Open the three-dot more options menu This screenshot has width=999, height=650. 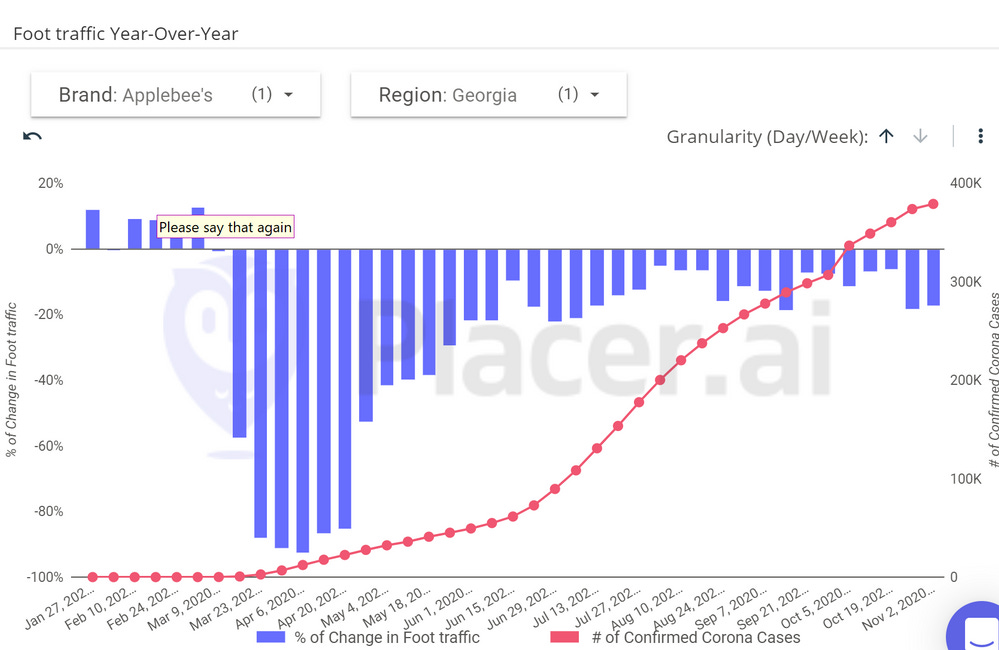click(x=981, y=136)
